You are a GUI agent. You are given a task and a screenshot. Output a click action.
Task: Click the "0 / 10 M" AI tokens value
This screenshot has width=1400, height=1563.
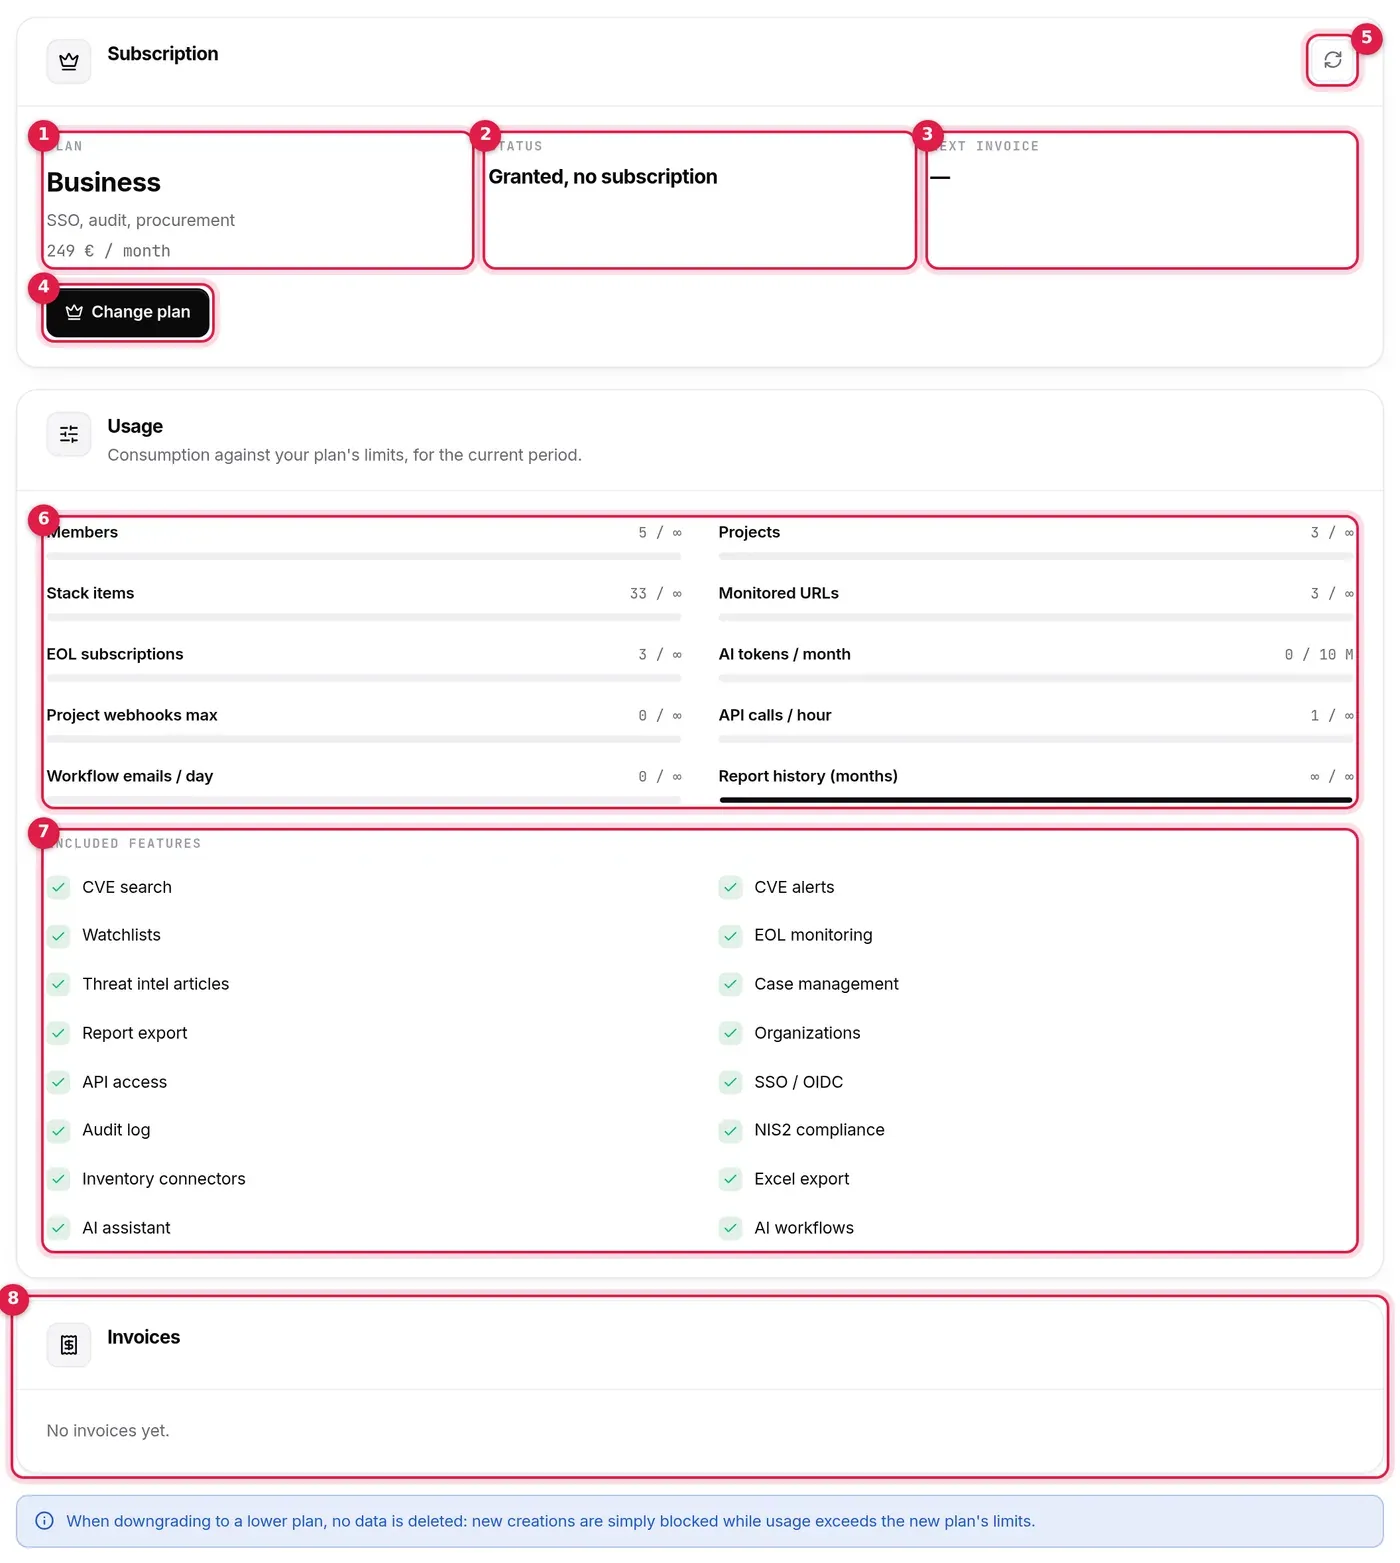(x=1319, y=655)
